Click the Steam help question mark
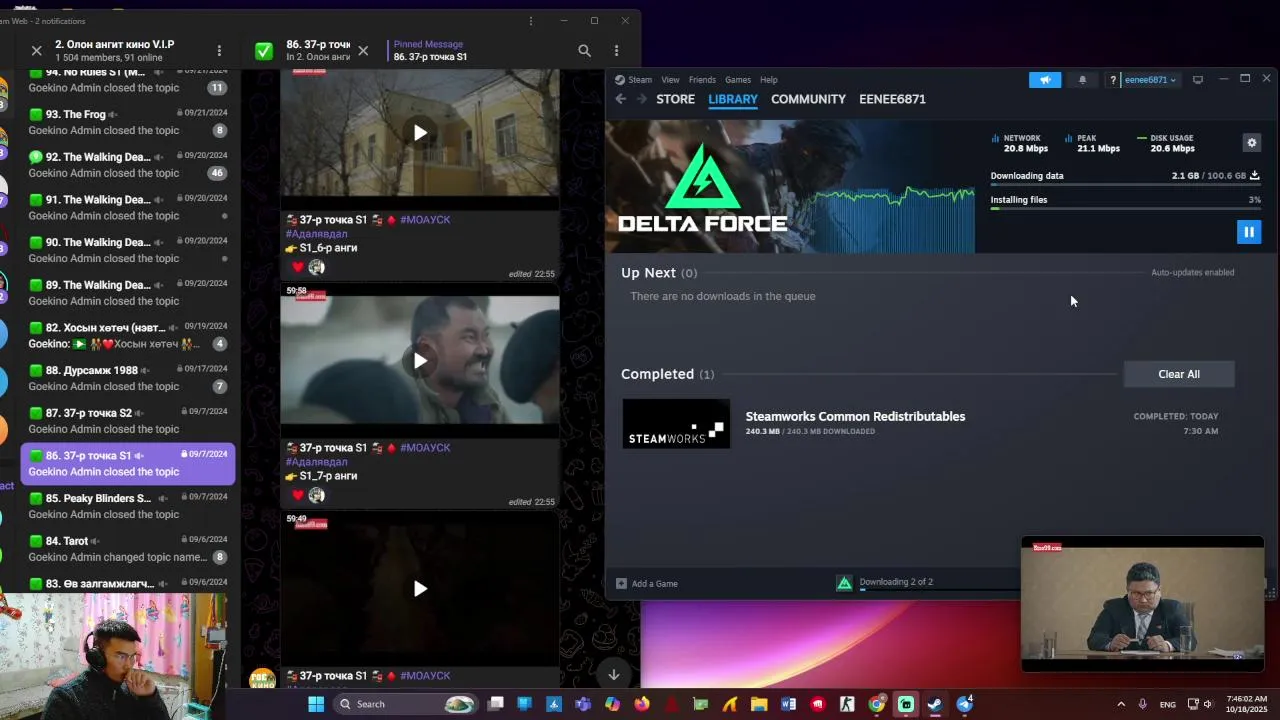 pos(1113,80)
